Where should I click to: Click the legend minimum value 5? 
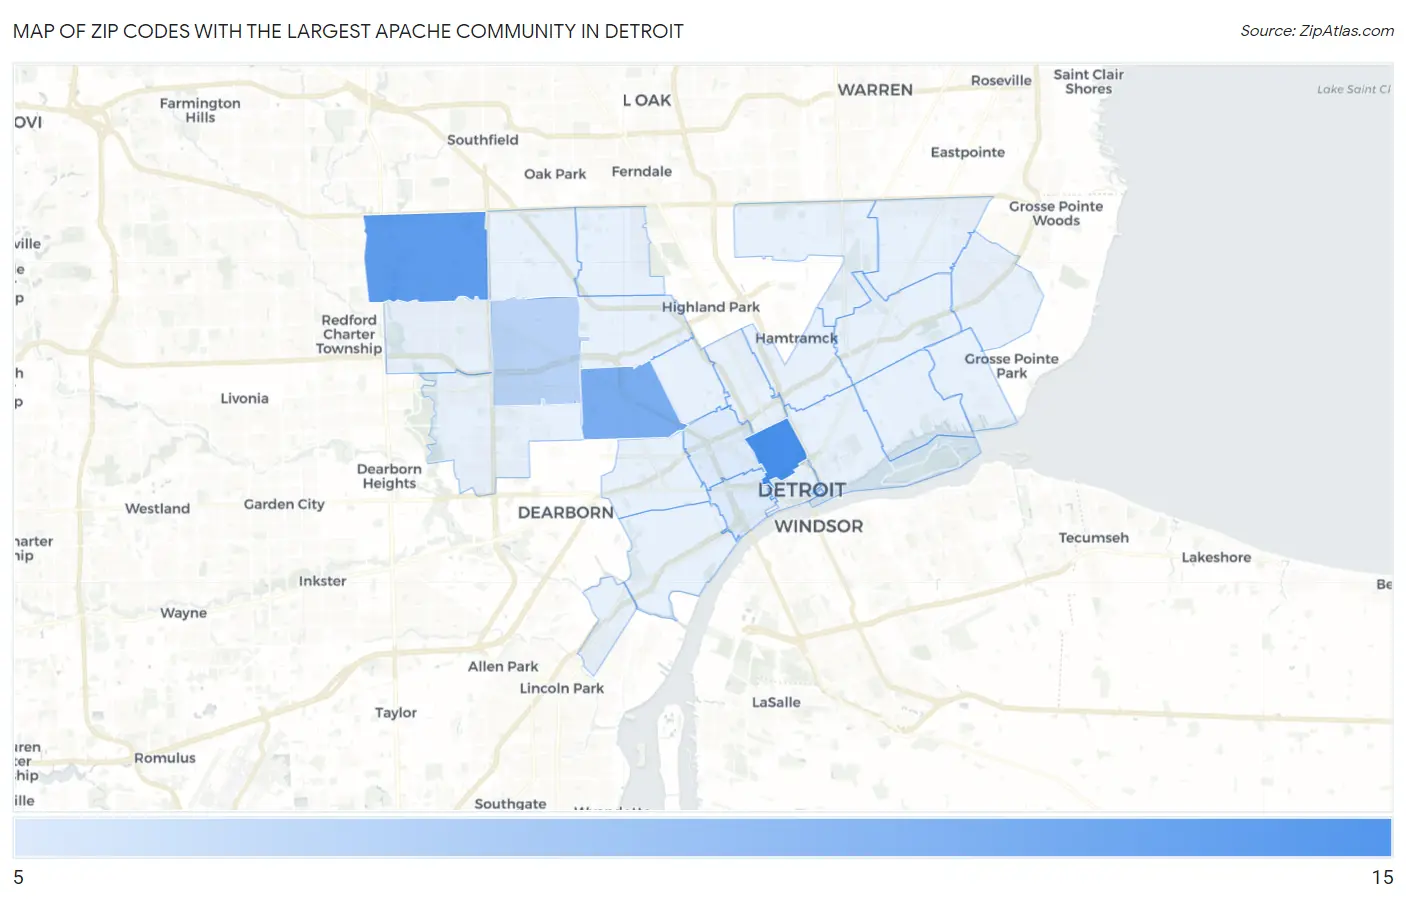(18, 877)
